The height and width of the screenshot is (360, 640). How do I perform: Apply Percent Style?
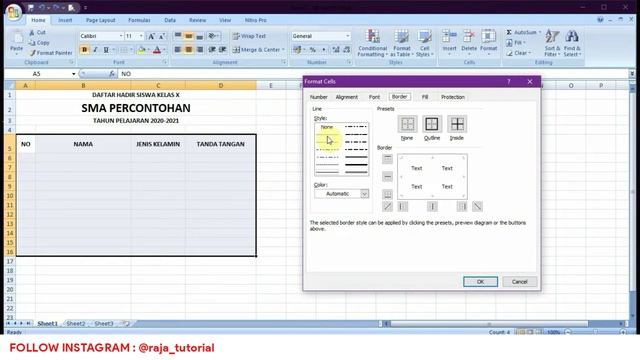pos(313,50)
